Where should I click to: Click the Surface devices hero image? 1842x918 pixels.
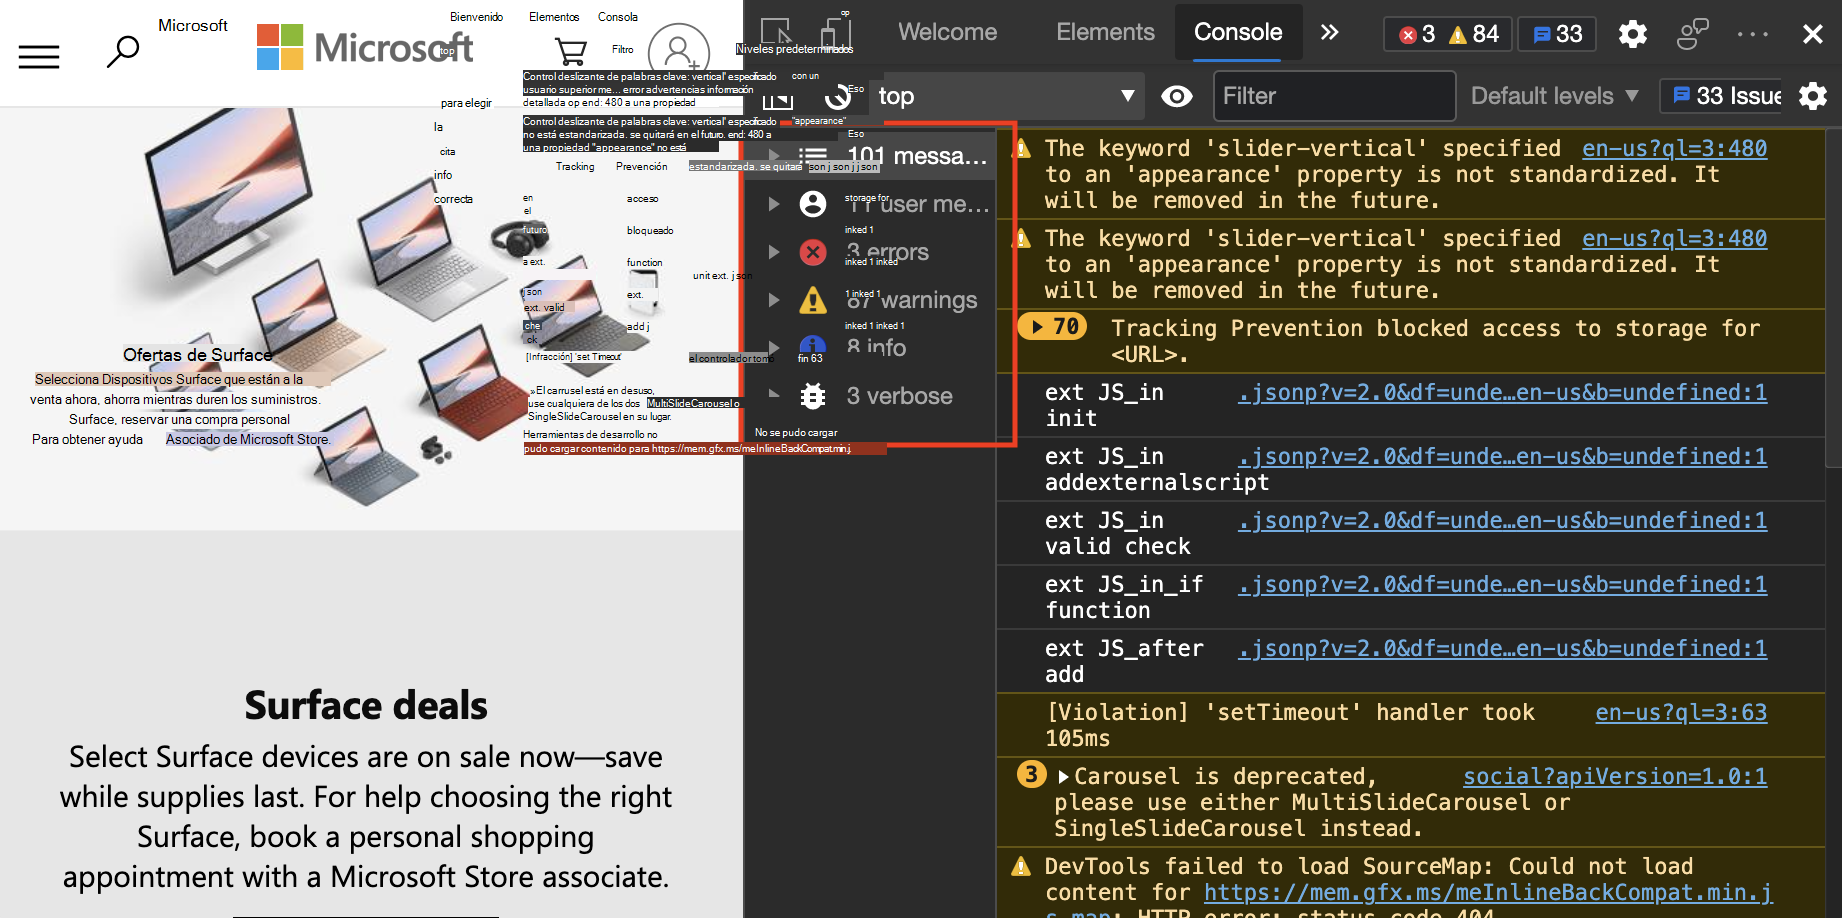tap(370, 320)
